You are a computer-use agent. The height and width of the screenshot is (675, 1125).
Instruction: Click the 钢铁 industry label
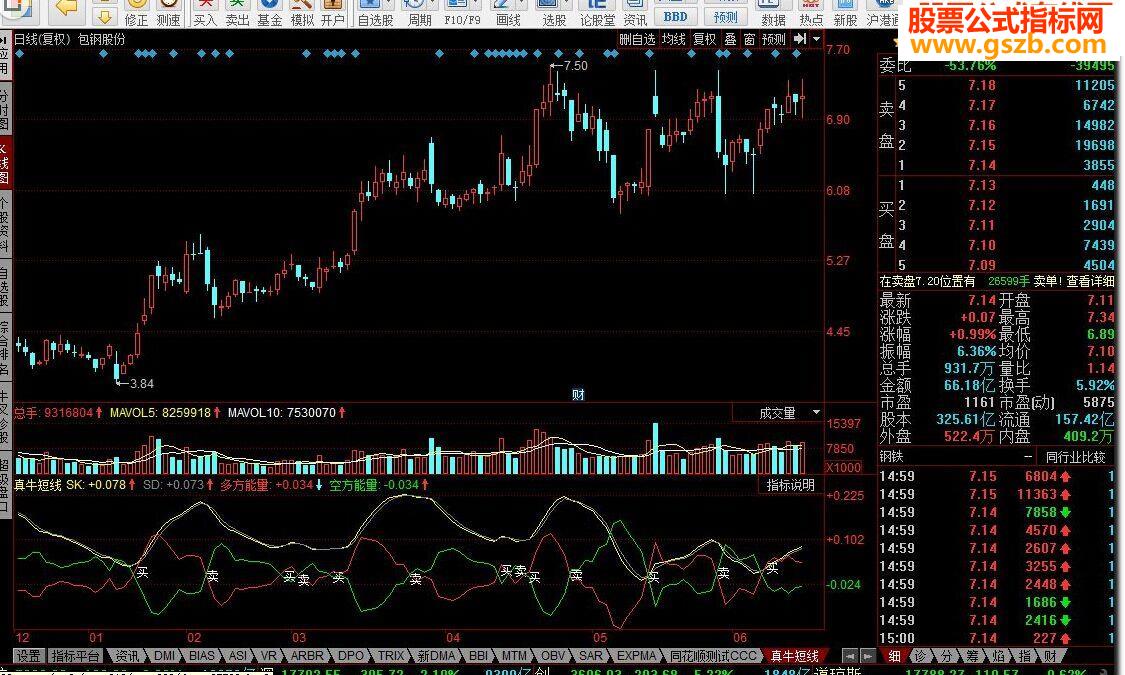[891, 456]
